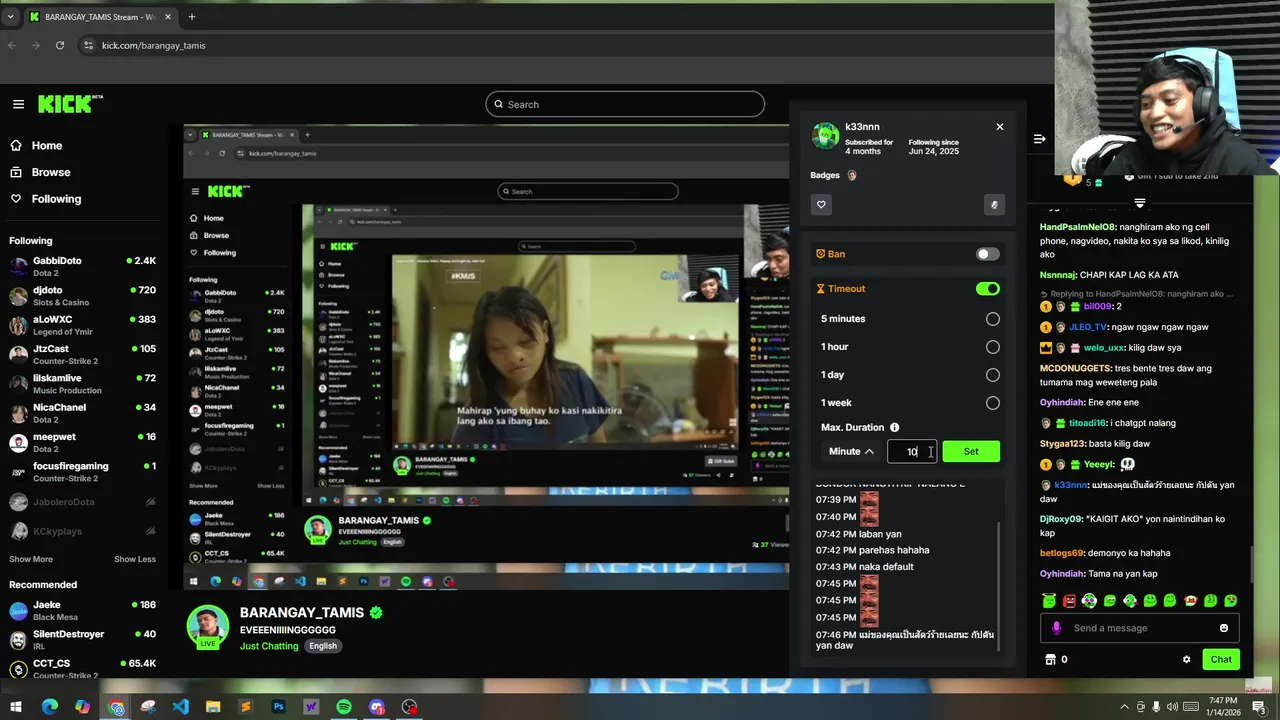Click the purple microphone icon in chat box
Viewport: 1280px width, 720px height.
[1056, 628]
